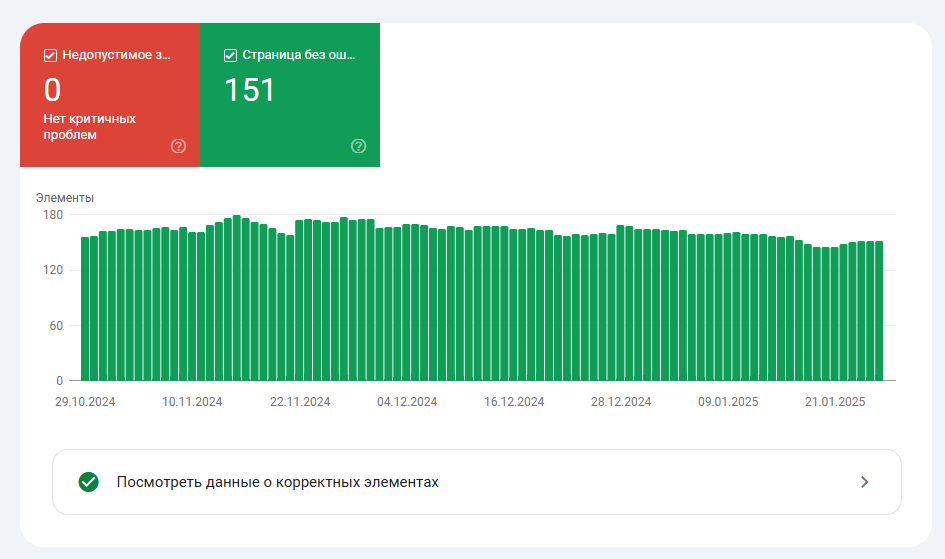Click the 29.10.2024 date label

click(85, 402)
